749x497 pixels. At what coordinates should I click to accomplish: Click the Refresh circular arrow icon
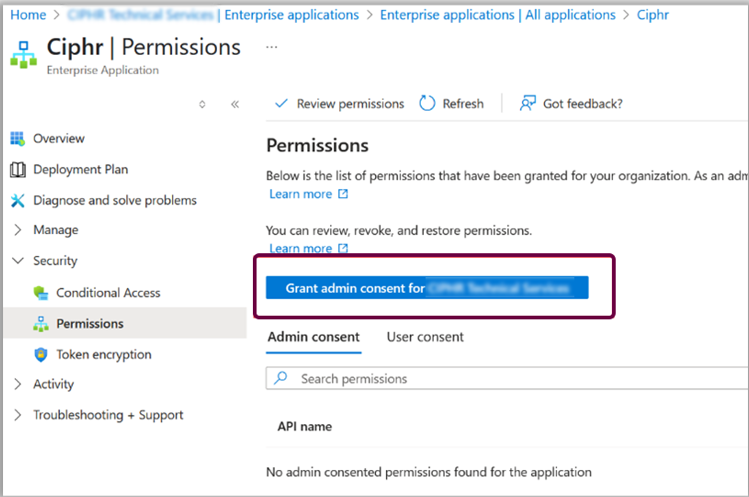tap(427, 103)
